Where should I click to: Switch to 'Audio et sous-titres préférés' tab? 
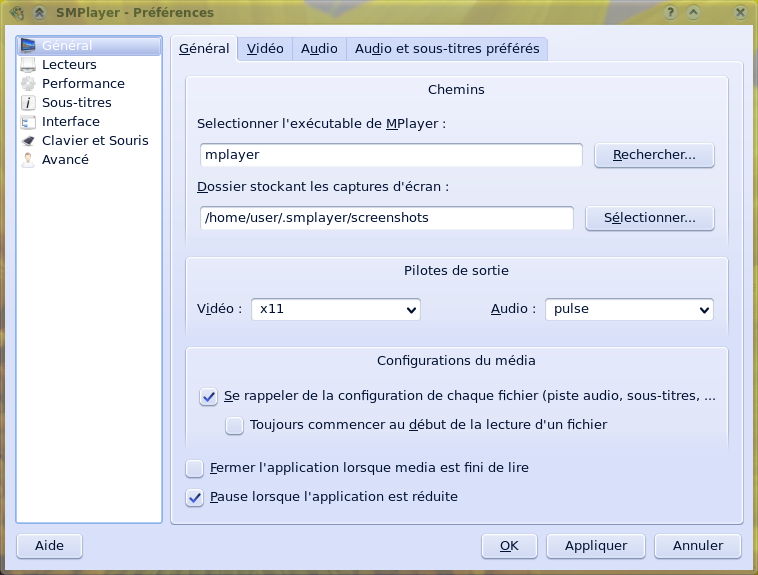click(x=447, y=49)
